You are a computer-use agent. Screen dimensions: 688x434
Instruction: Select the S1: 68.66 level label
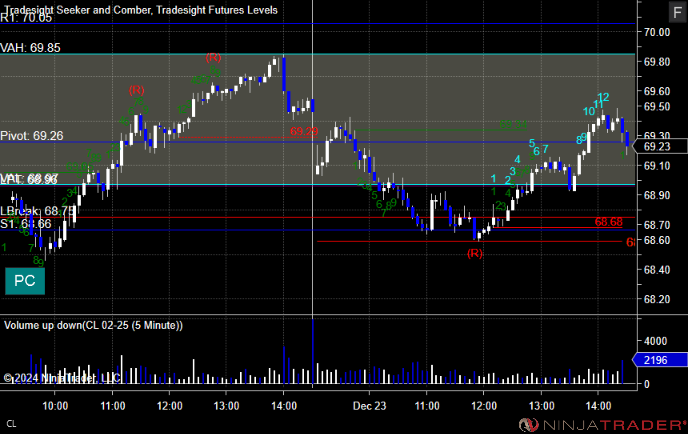pos(26,224)
